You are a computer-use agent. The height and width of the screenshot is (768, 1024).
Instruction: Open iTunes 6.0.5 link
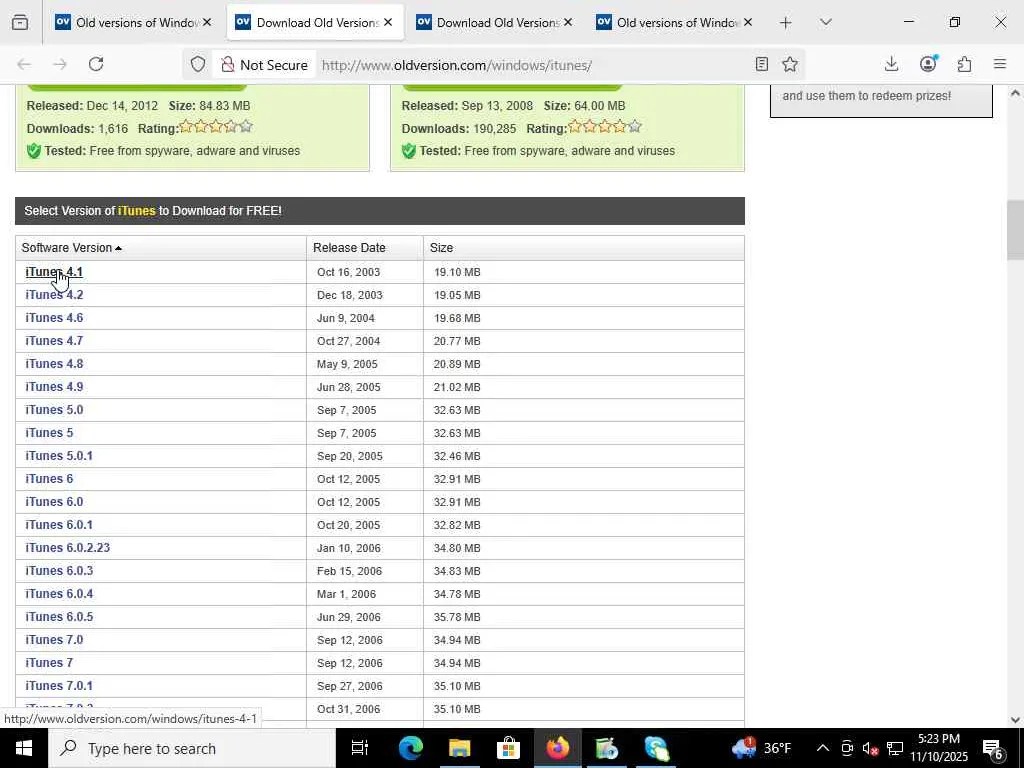59,616
